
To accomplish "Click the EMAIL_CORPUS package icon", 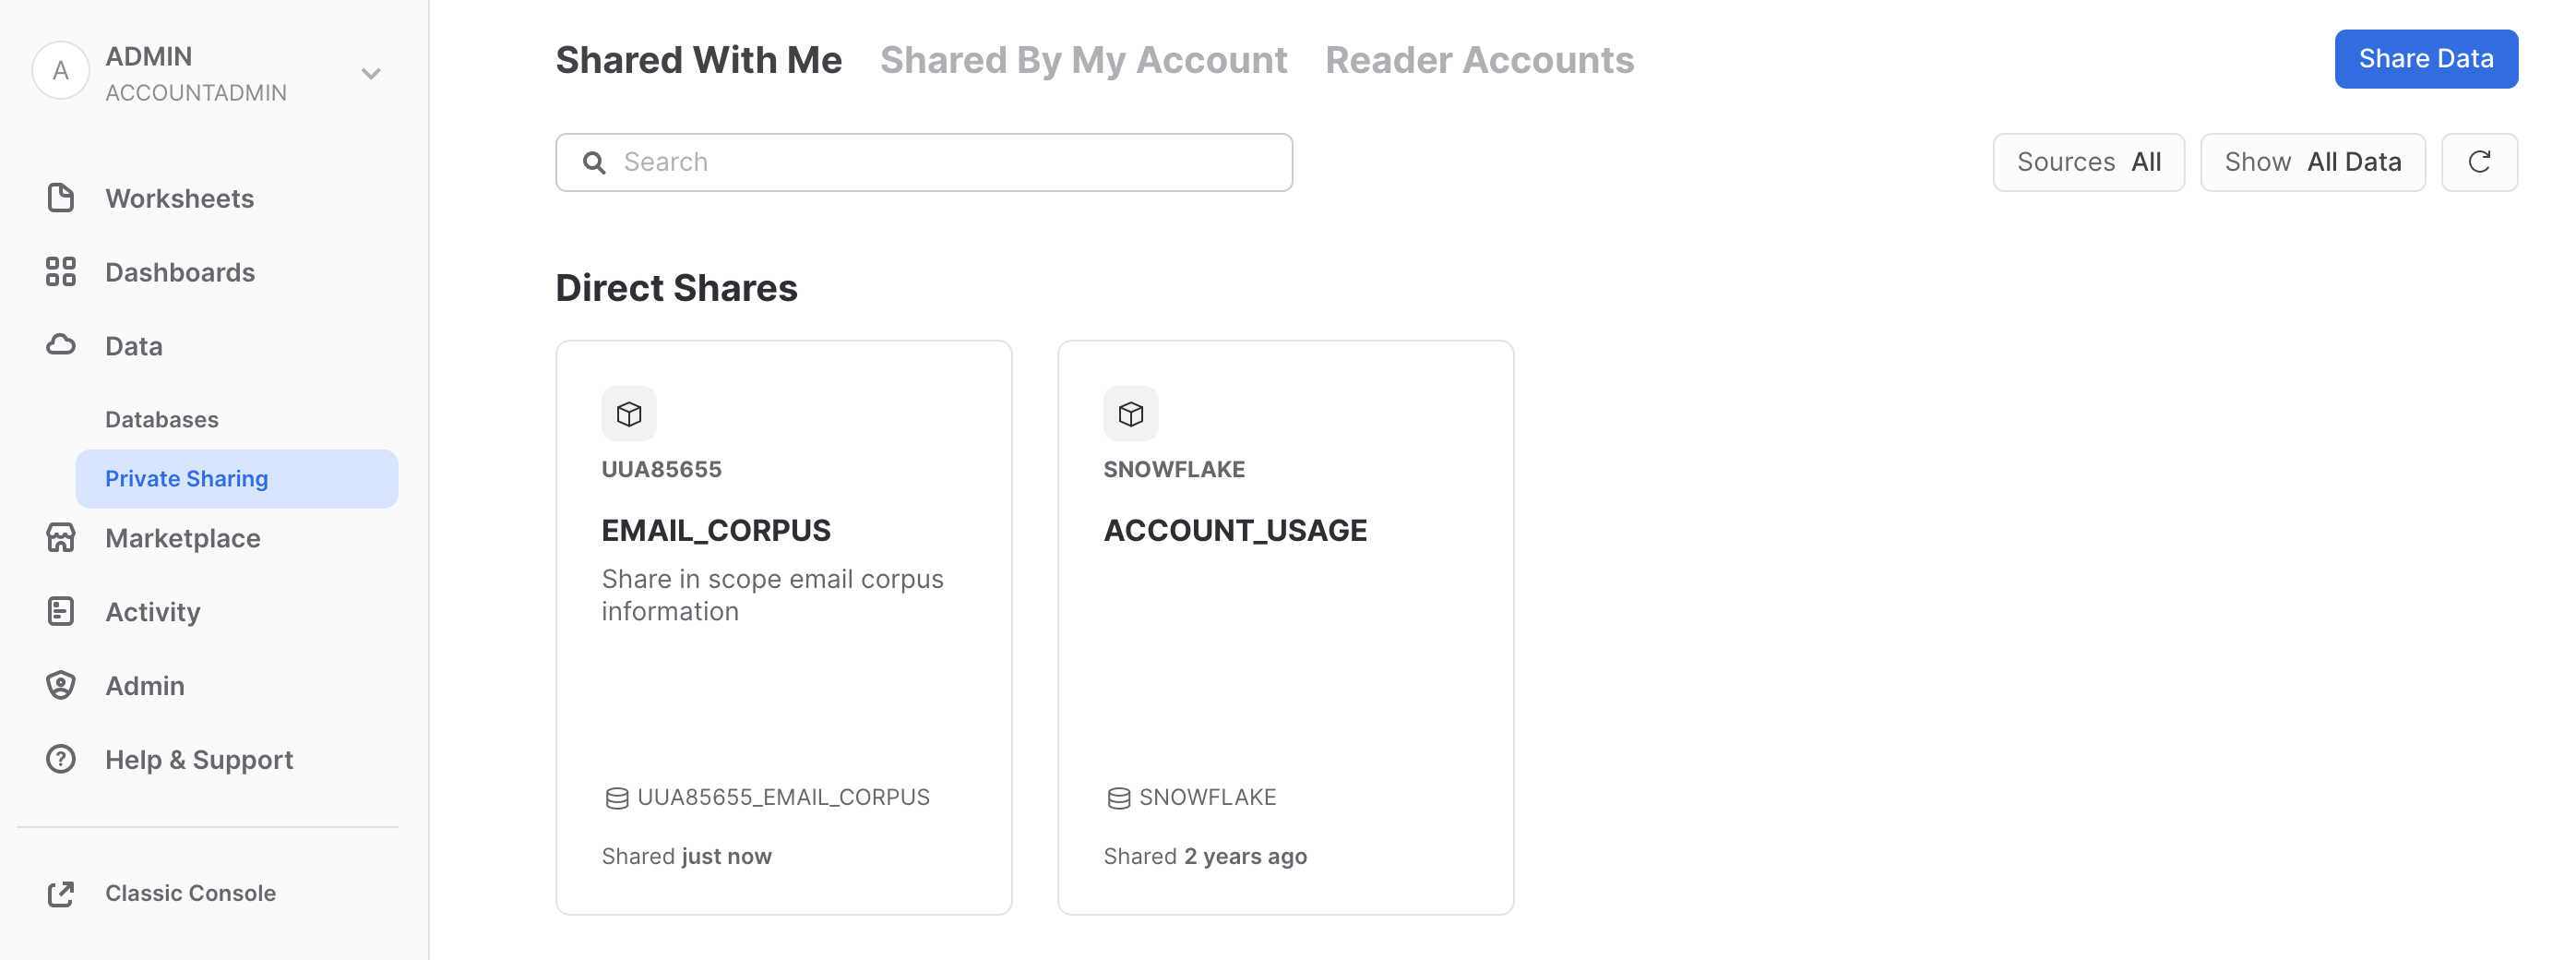I will tap(629, 413).
